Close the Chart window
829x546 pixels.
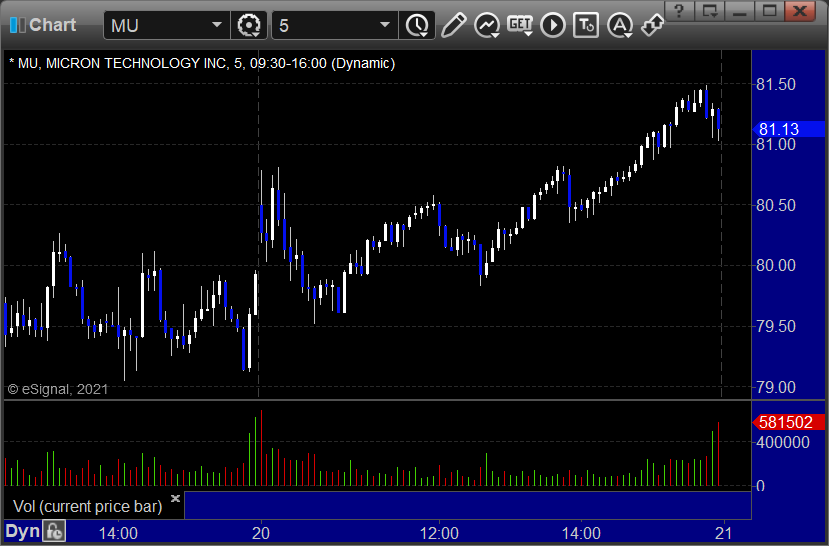[800, 10]
